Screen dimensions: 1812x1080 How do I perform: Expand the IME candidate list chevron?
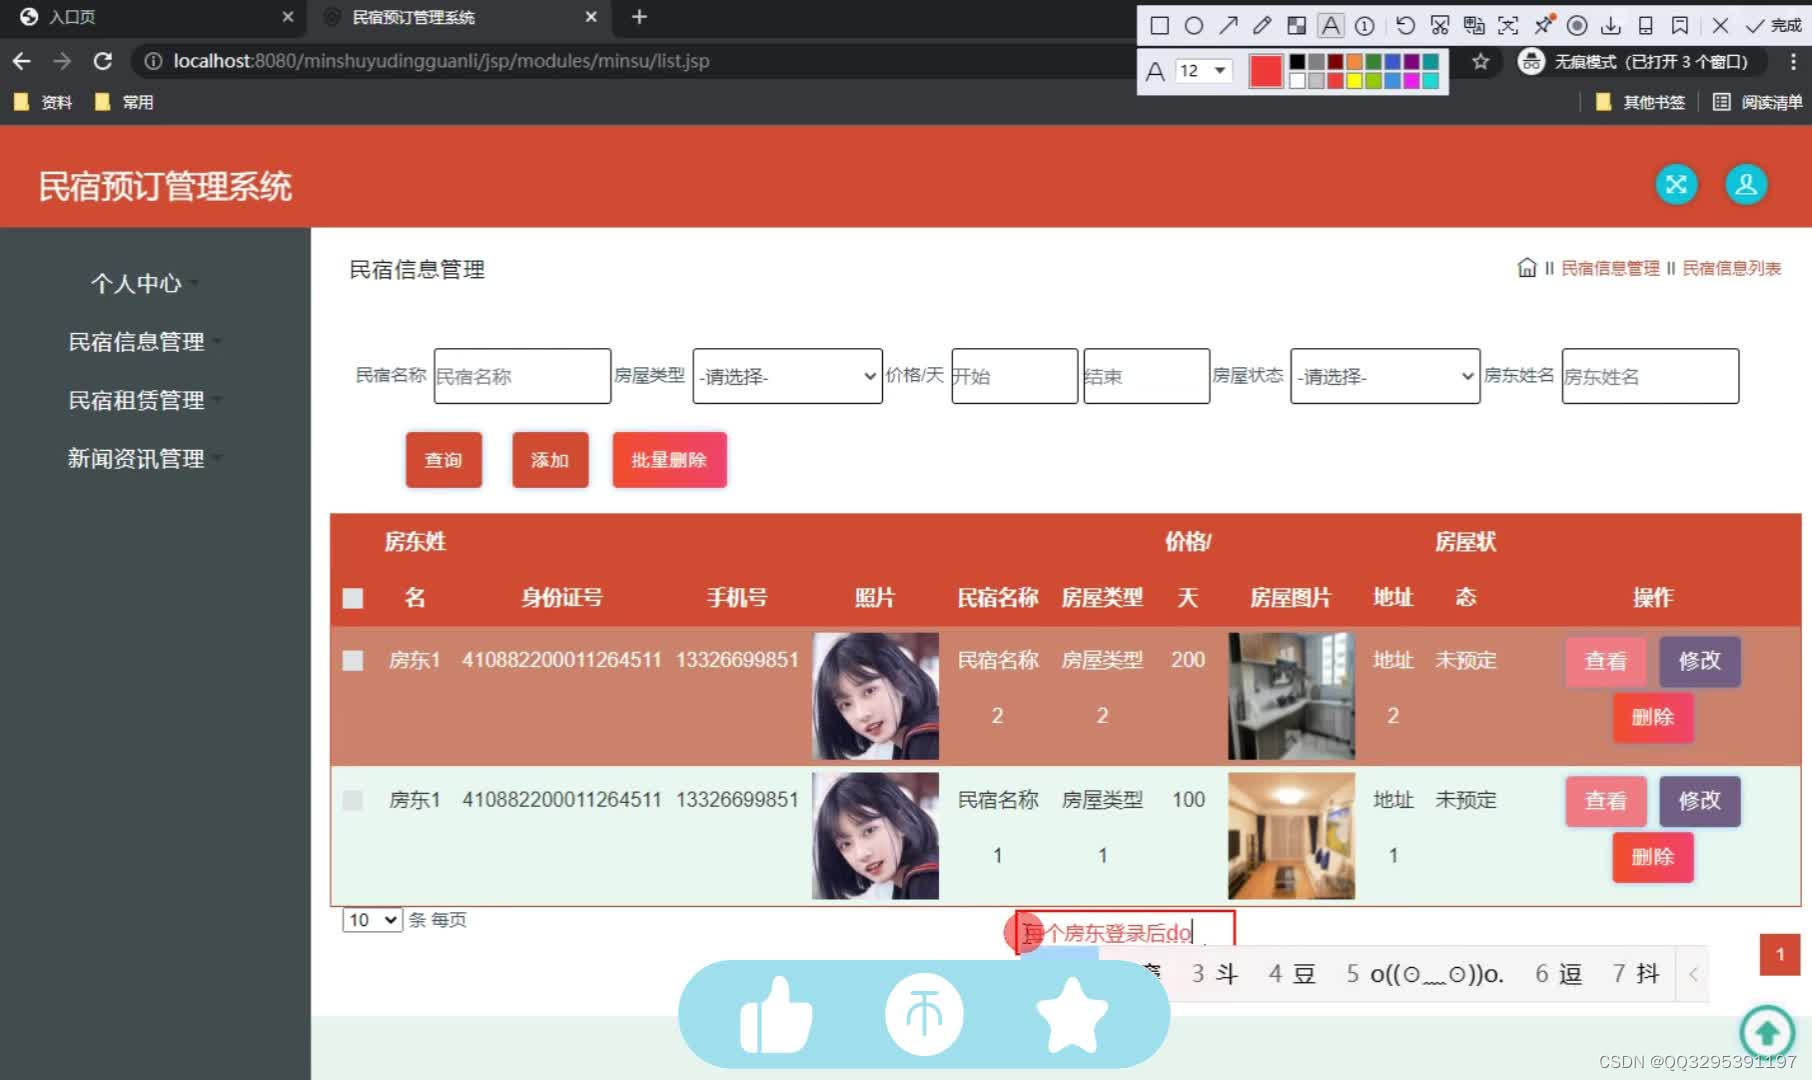pos(1693,974)
